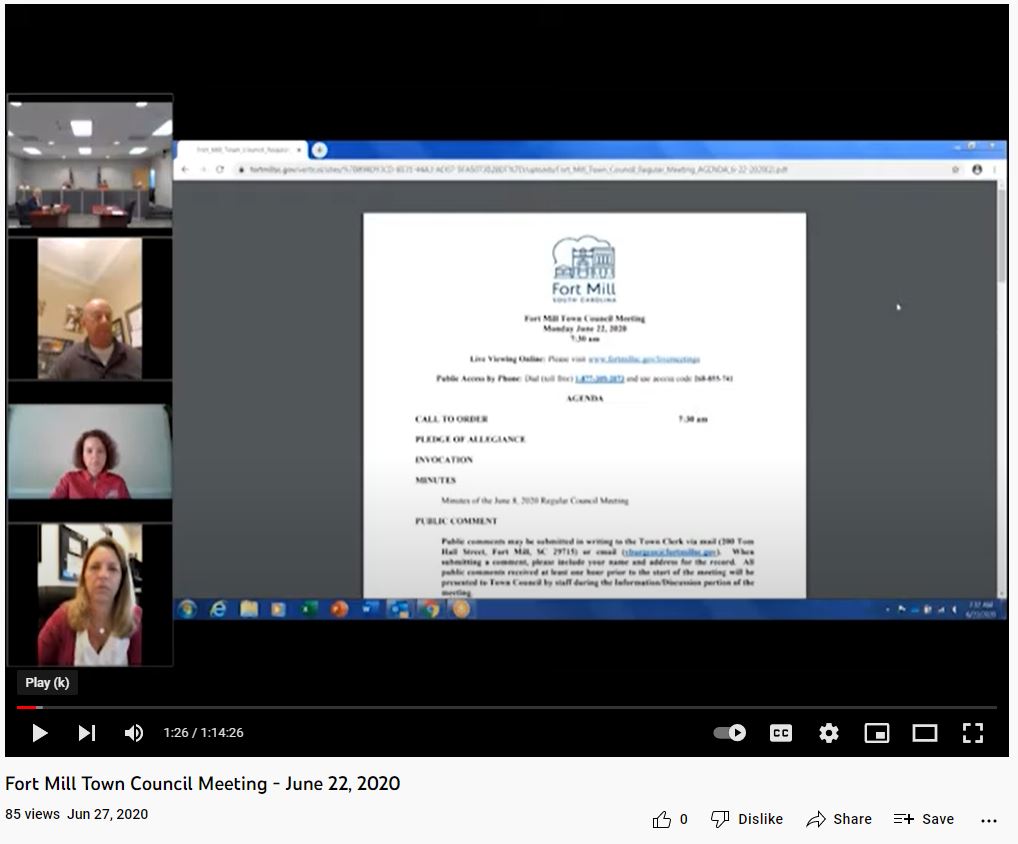Screen dimensions: 1018x844
Task: Share this video
Action: pyautogui.click(x=839, y=819)
